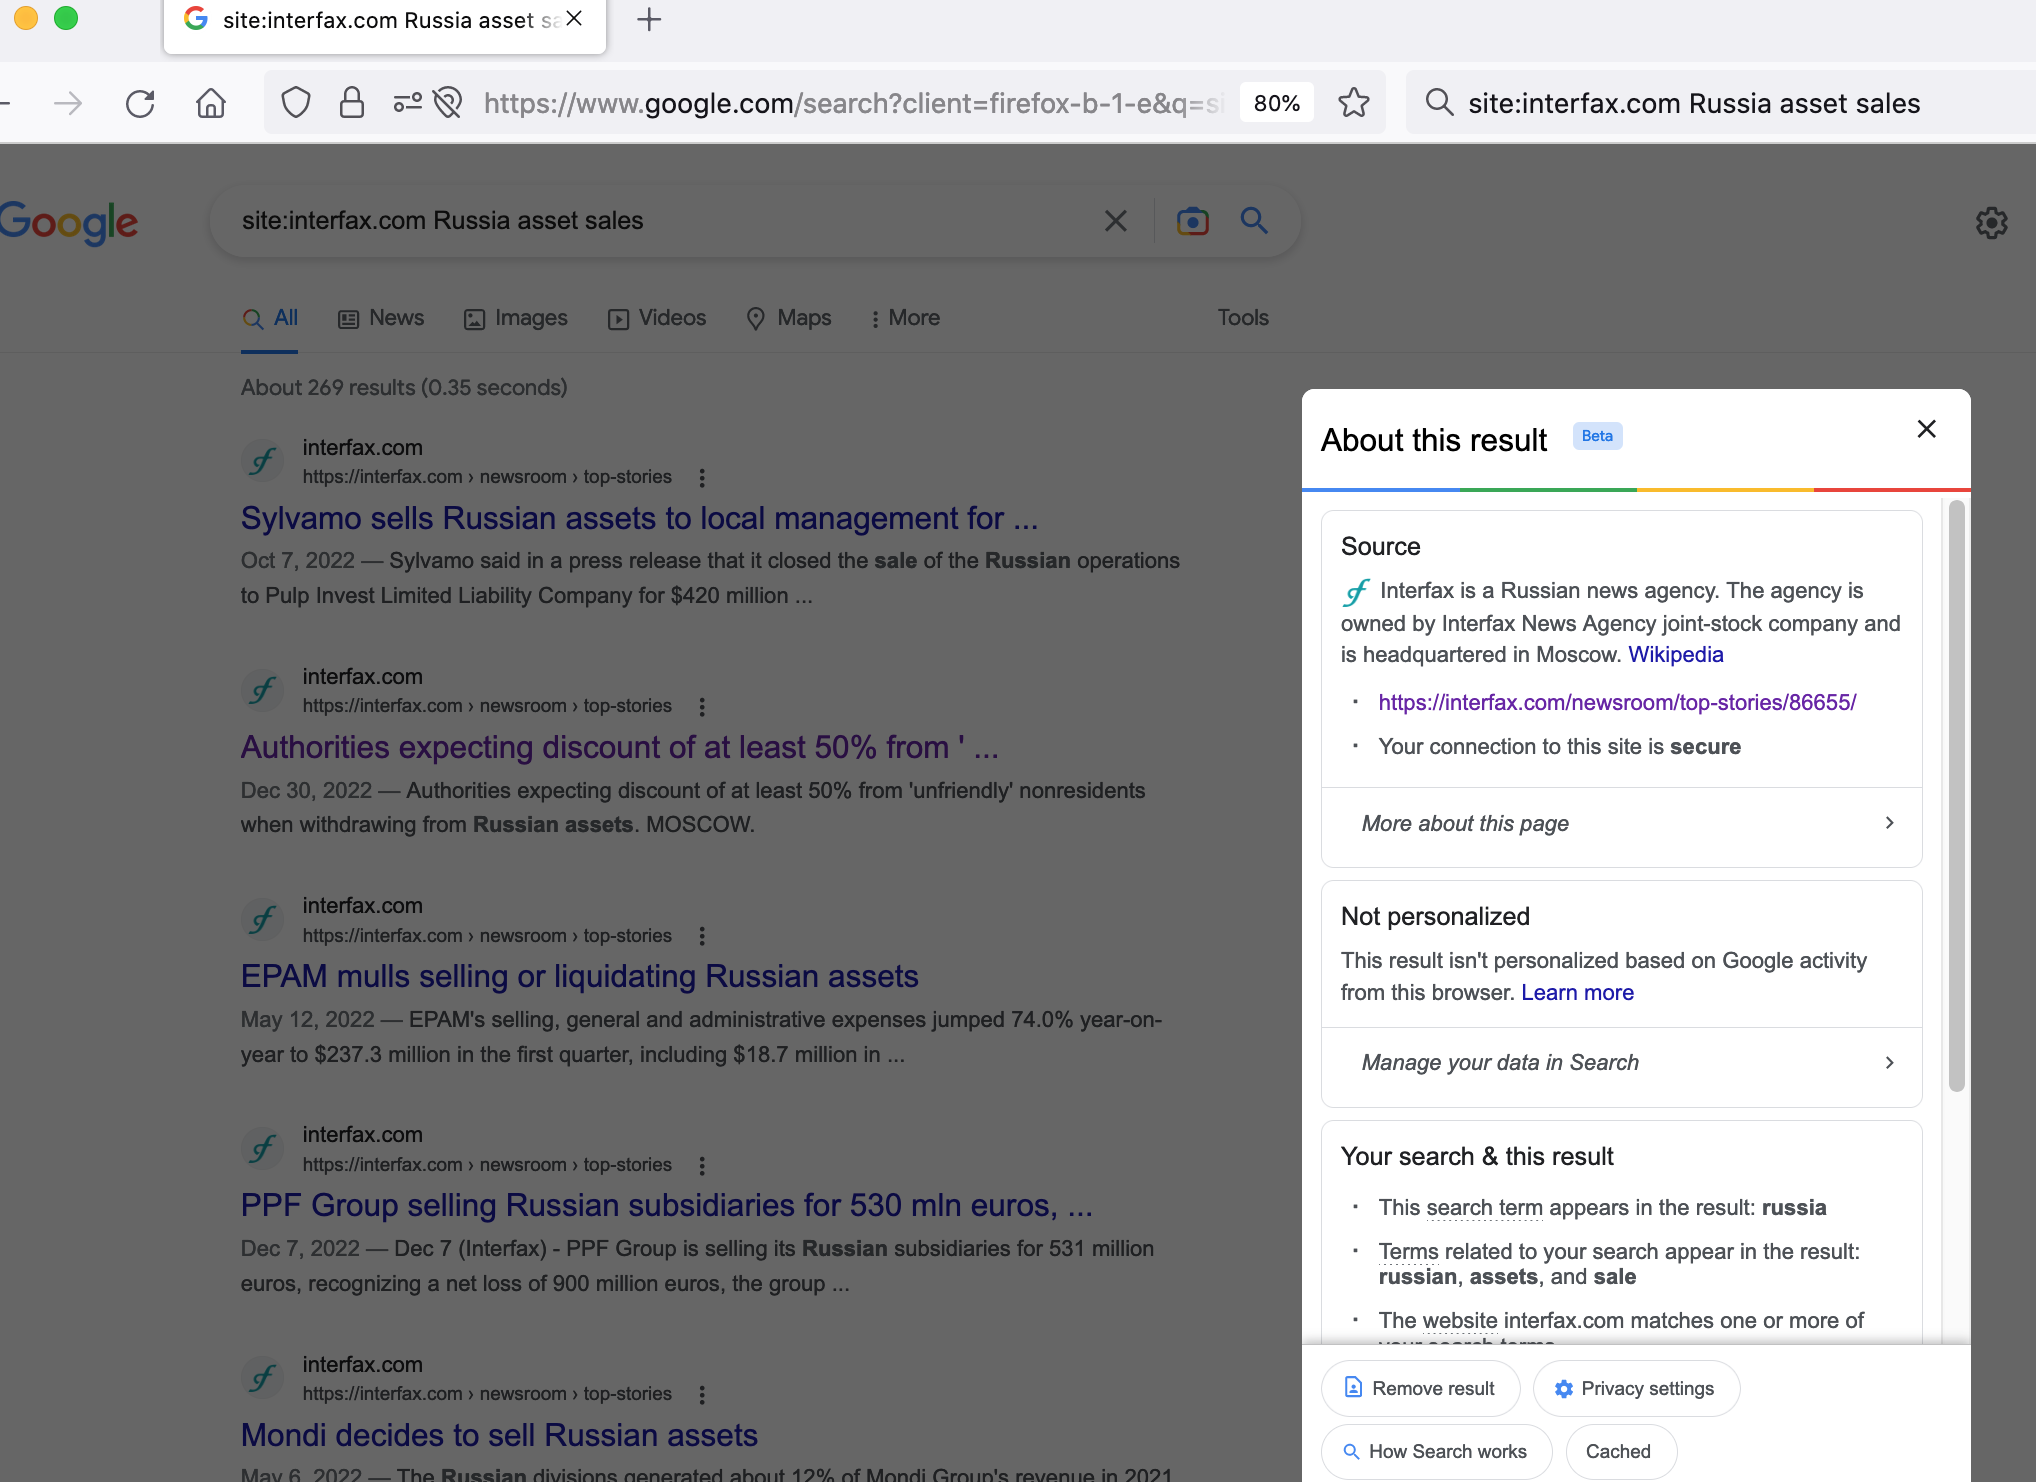Focus the Firefox search bar field
Screen dimensions: 2036x1482
click(x=1720, y=103)
